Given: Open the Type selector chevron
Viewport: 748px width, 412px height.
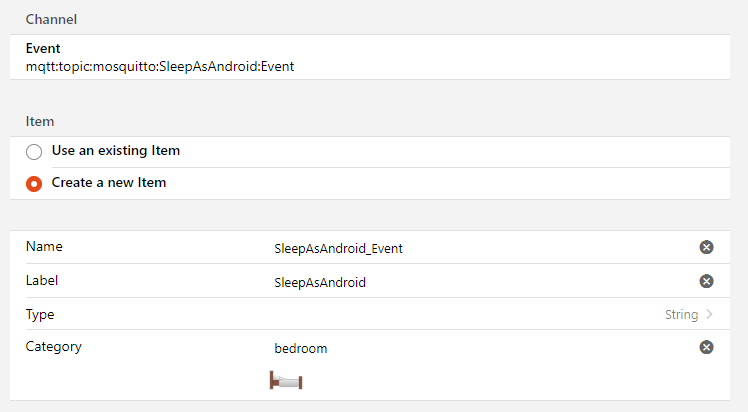Looking at the screenshot, I should [709, 314].
